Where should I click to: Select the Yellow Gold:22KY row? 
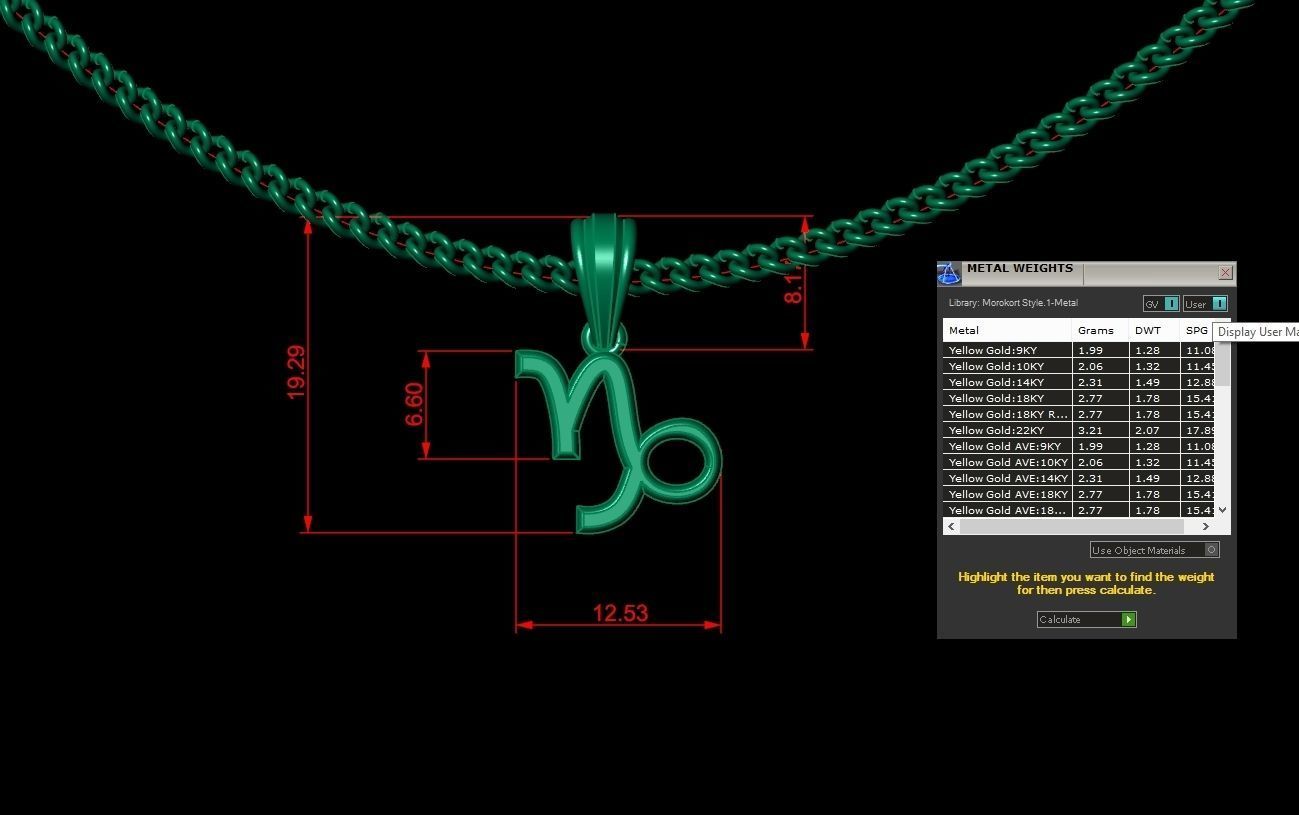(x=1080, y=431)
